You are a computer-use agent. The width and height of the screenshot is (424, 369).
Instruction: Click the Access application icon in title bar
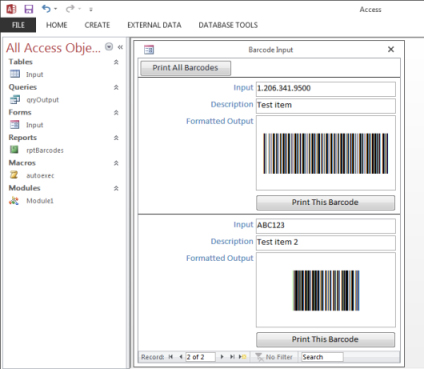click(x=11, y=9)
